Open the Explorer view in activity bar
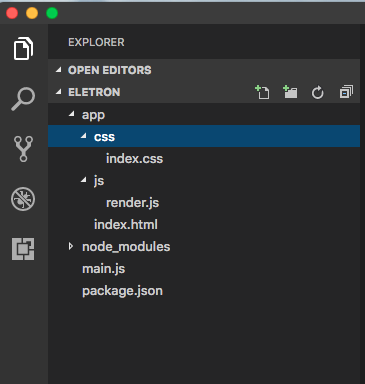The image size is (365, 384). point(23,49)
